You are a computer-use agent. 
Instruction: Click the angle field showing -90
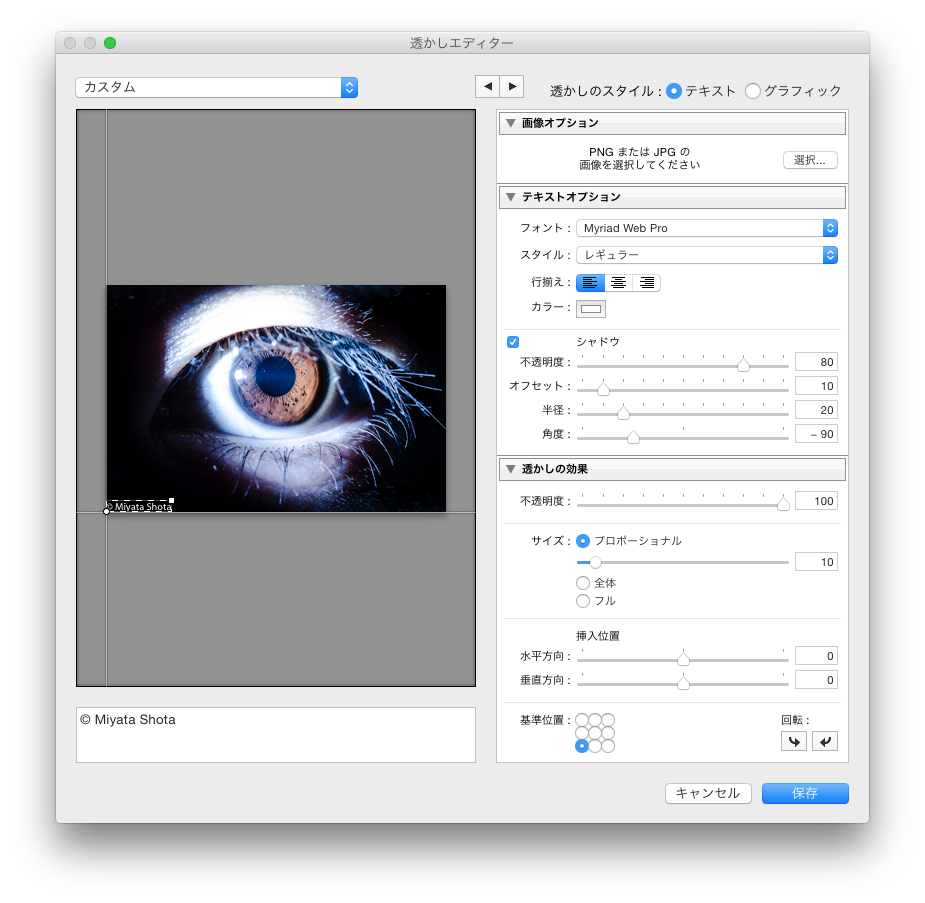click(816, 435)
